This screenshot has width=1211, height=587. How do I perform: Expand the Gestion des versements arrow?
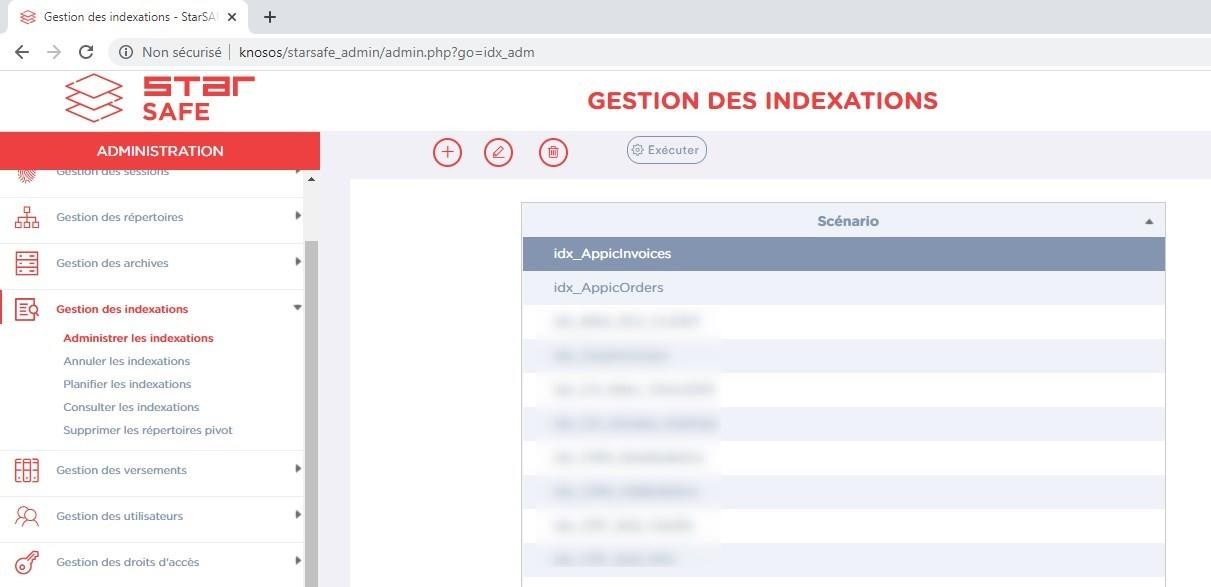[298, 469]
